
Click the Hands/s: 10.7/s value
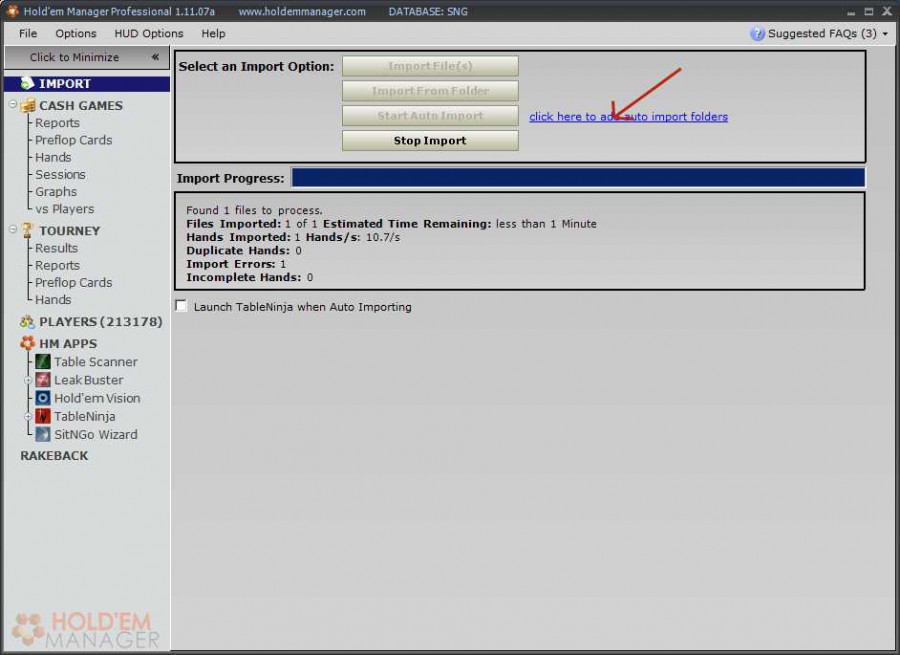point(353,237)
